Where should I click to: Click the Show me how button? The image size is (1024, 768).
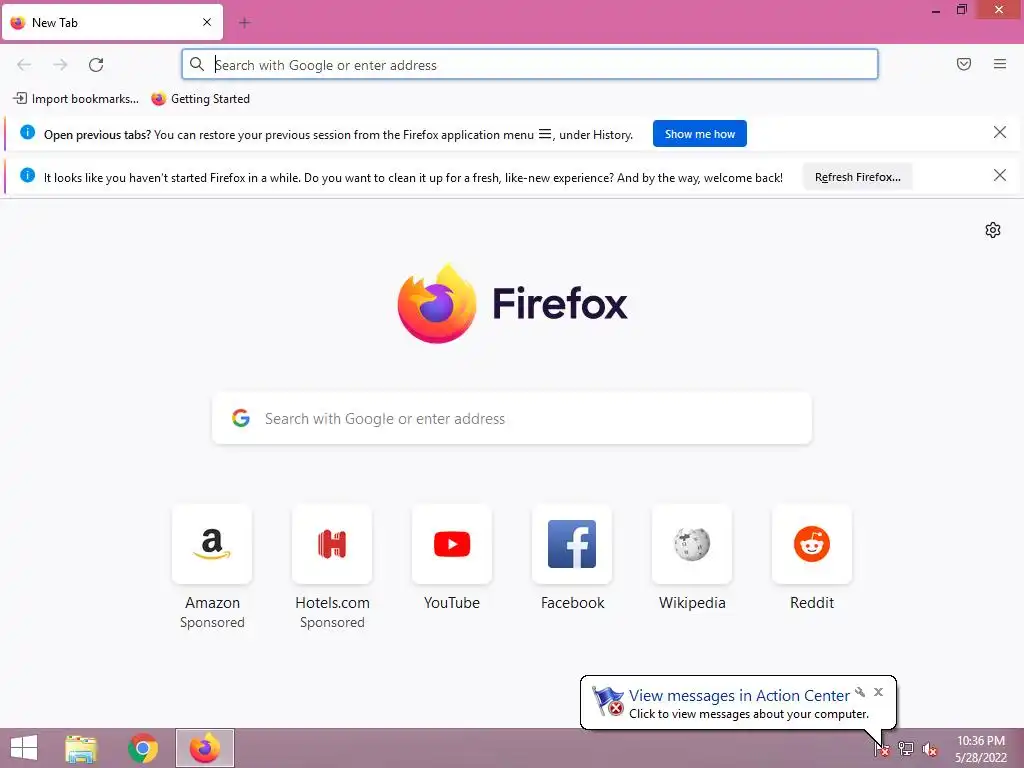point(699,134)
